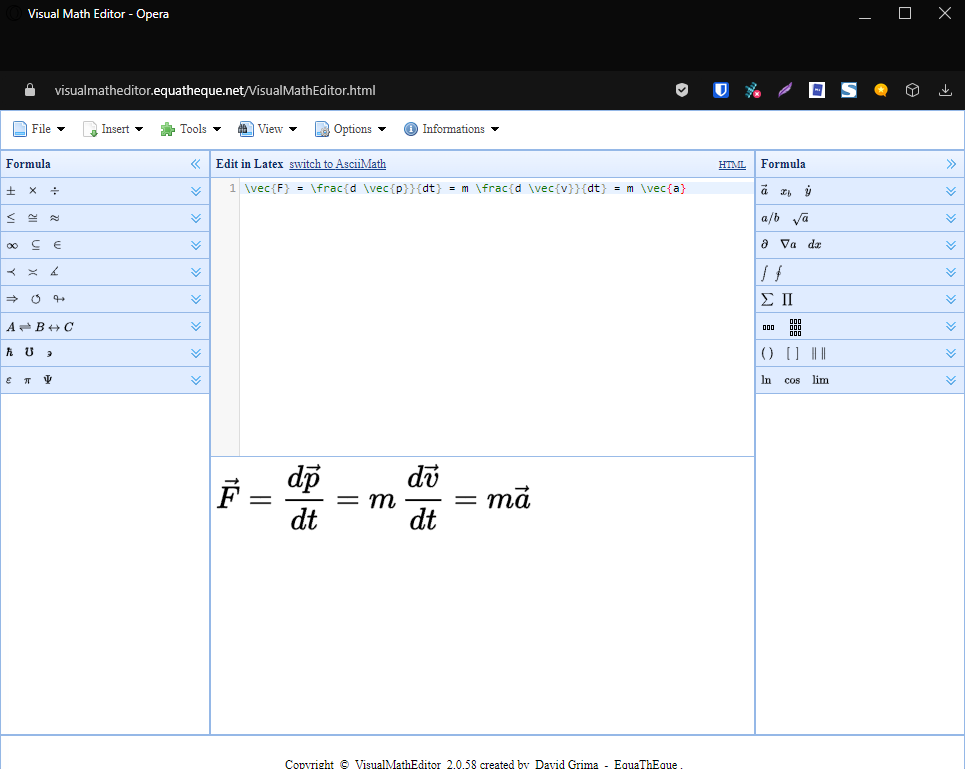Screen dimensions: 965x769
Task: Click the David Grima footer link
Action: 566,764
